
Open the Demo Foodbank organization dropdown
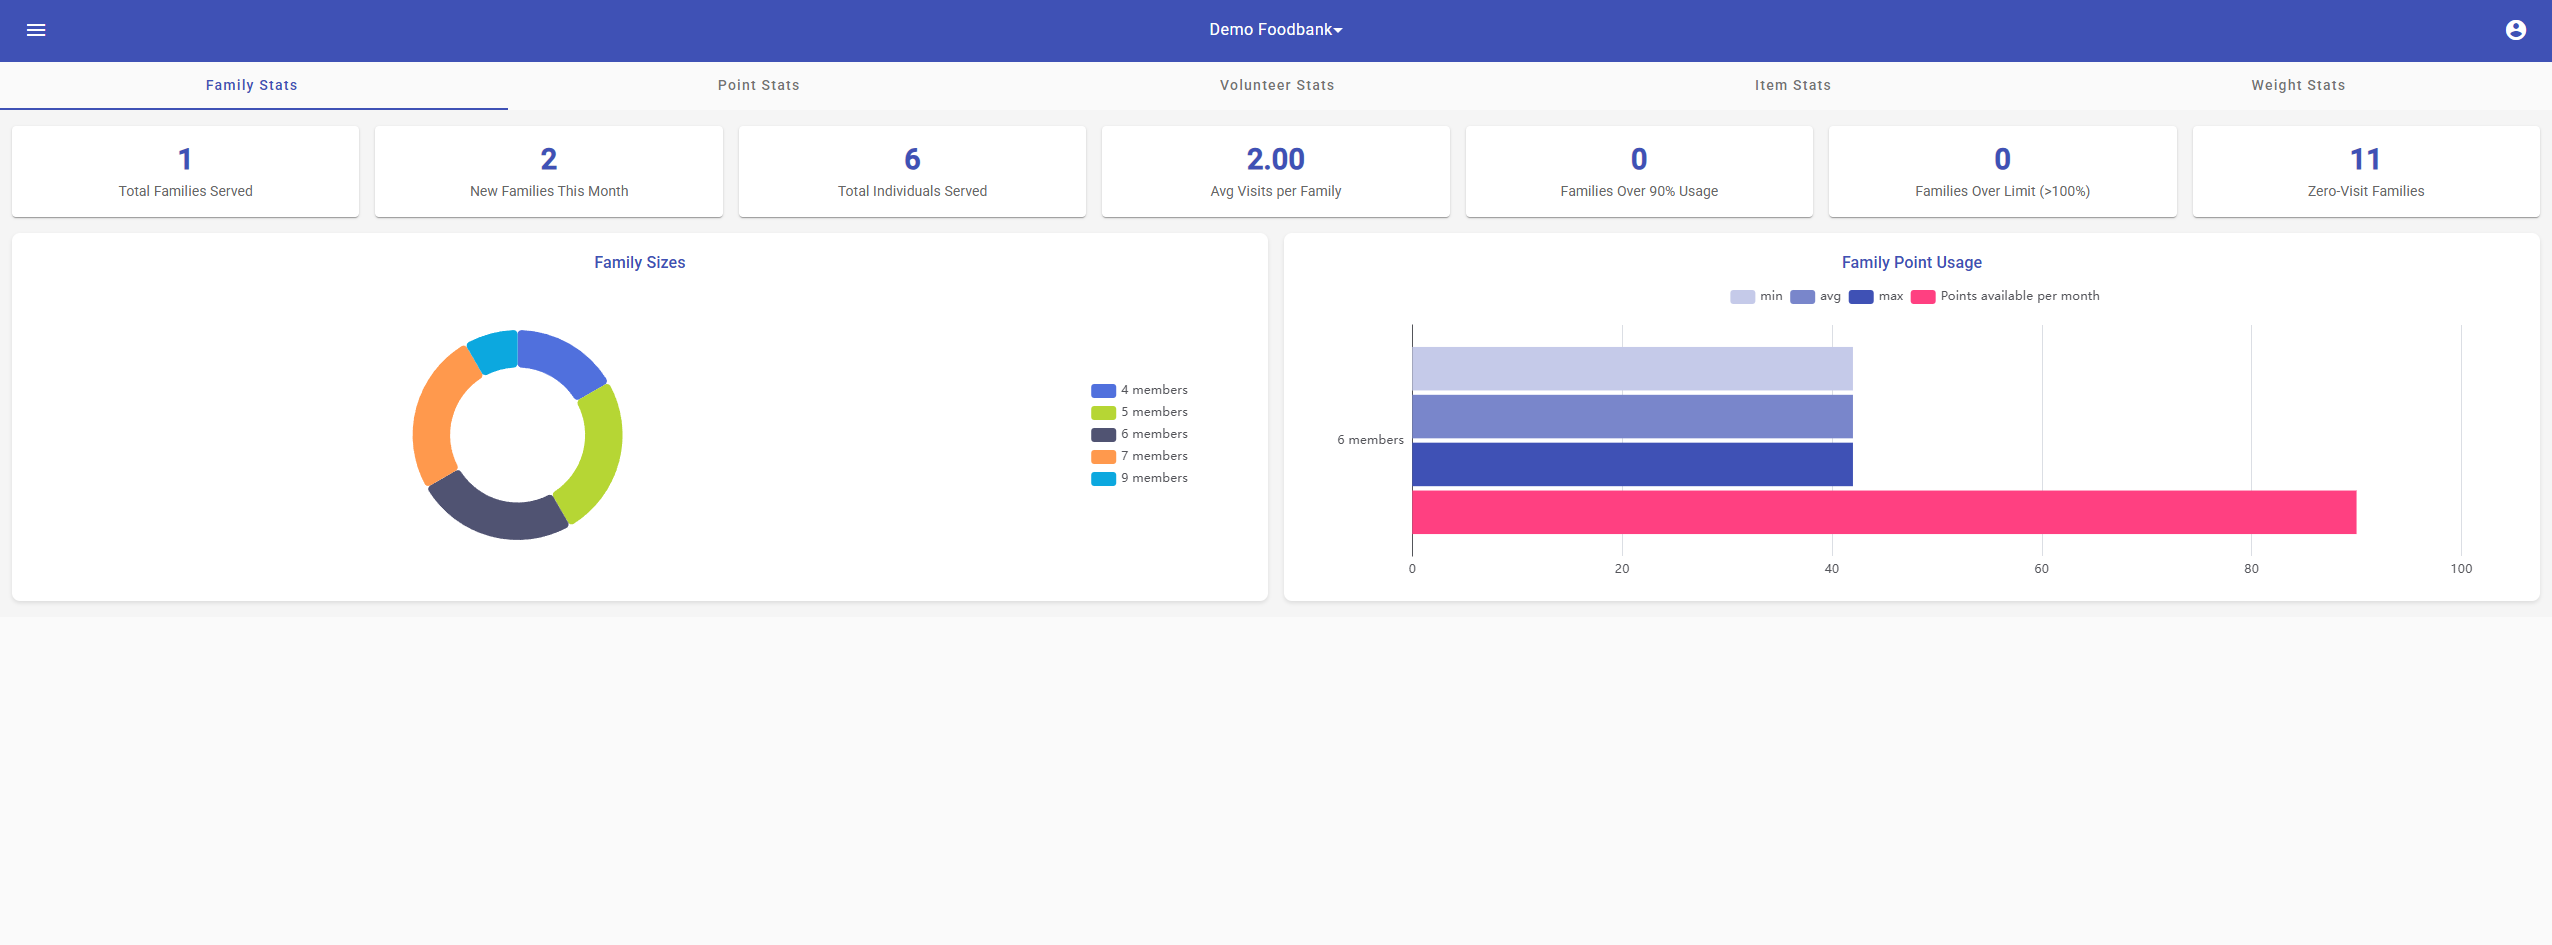click(x=1272, y=30)
